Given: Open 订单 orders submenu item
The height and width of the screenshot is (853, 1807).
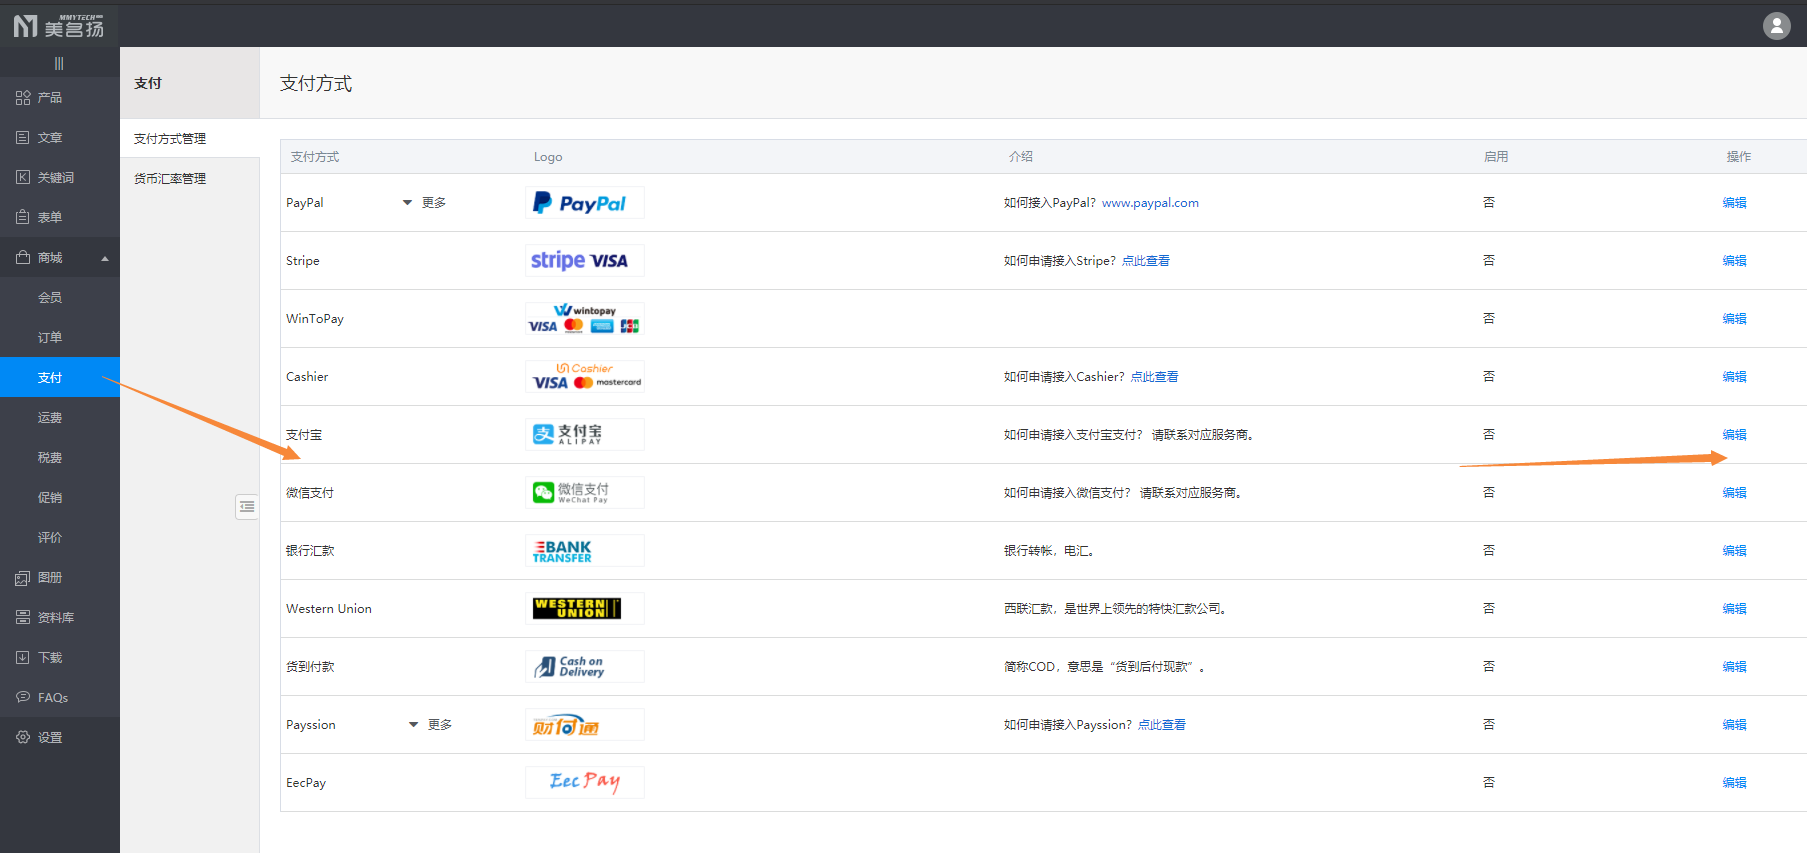Looking at the screenshot, I should [49, 338].
